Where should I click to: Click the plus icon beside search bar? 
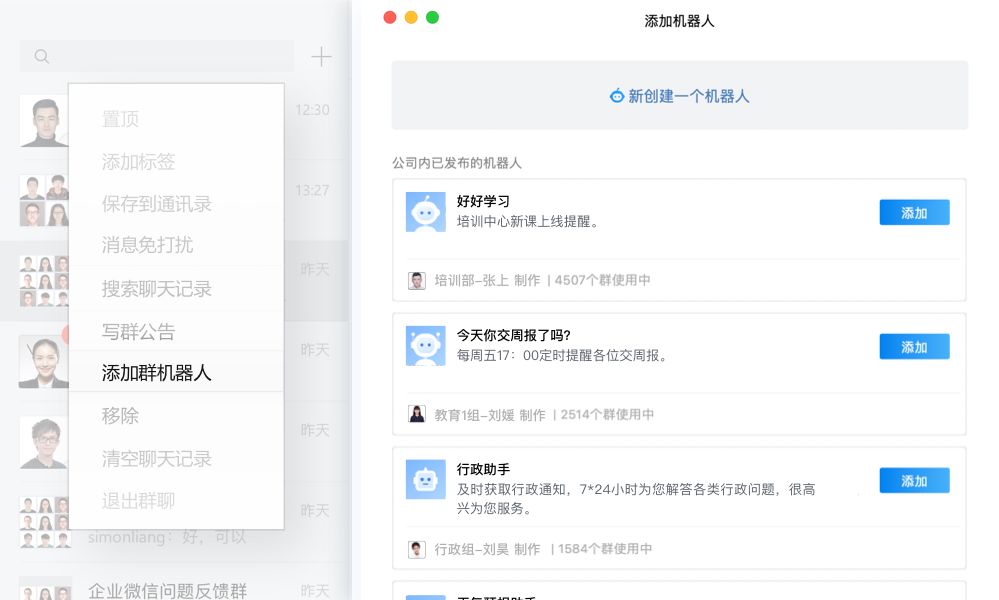click(320, 57)
